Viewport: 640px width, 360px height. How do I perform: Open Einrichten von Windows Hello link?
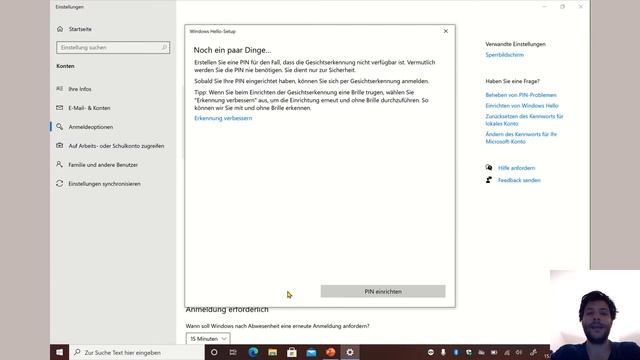click(522, 105)
